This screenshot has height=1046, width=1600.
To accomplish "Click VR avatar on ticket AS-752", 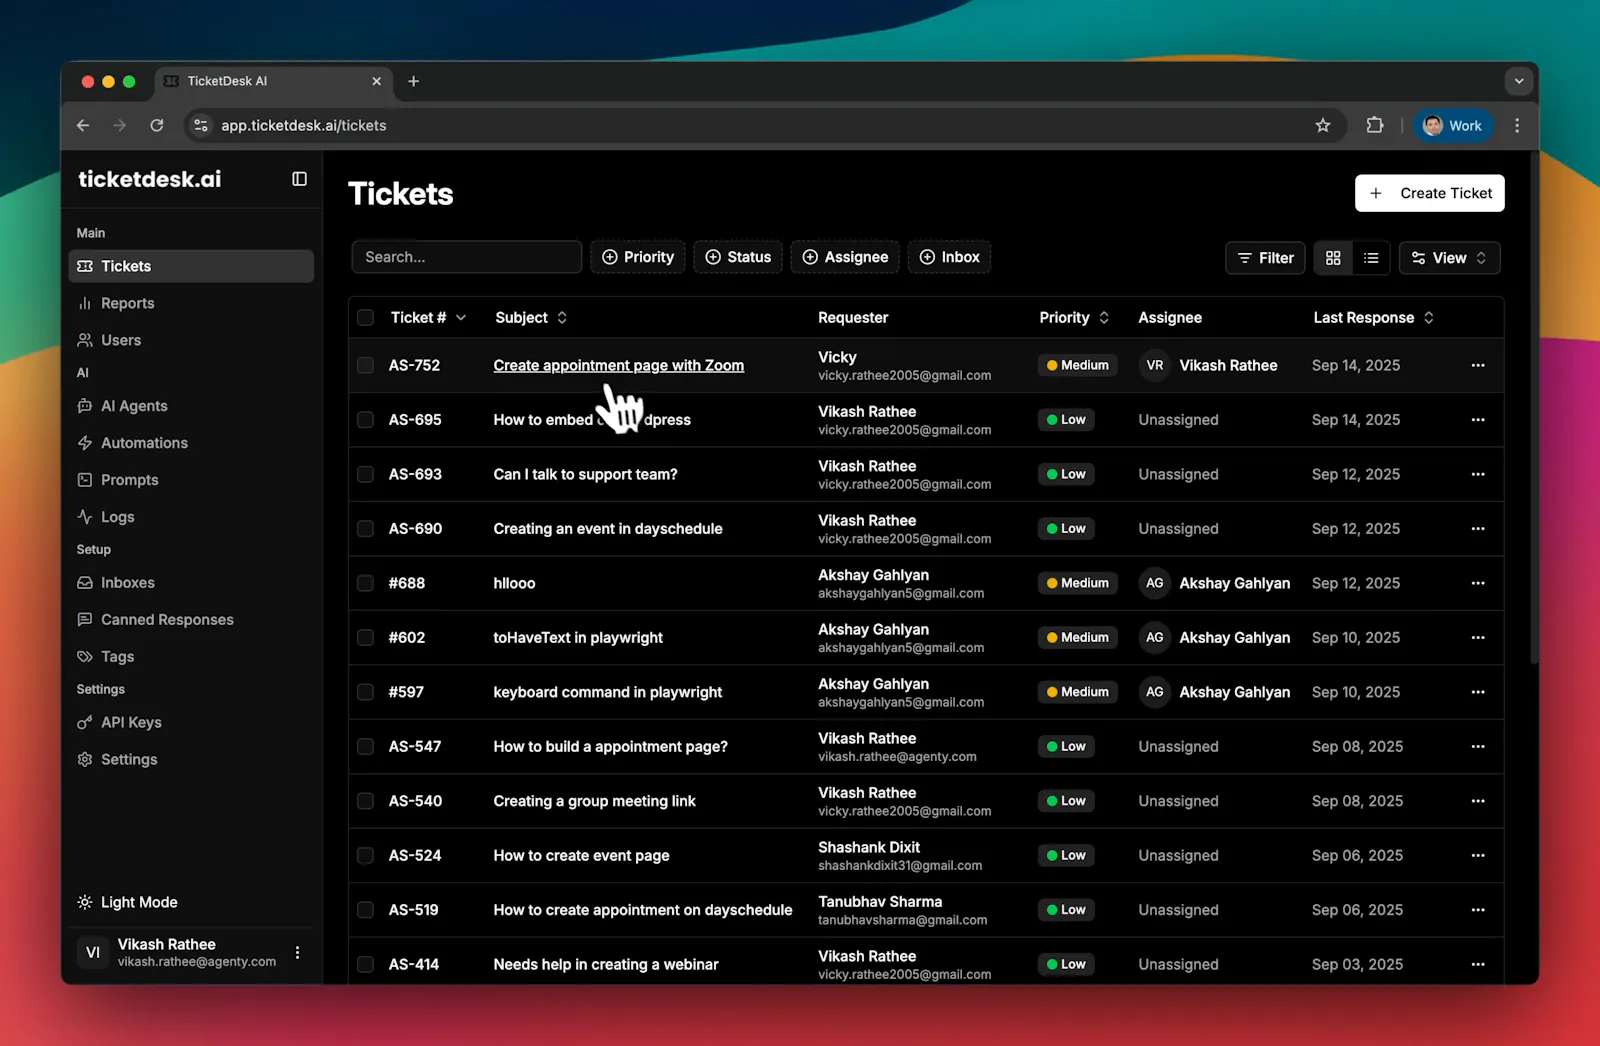I will 1155,366.
